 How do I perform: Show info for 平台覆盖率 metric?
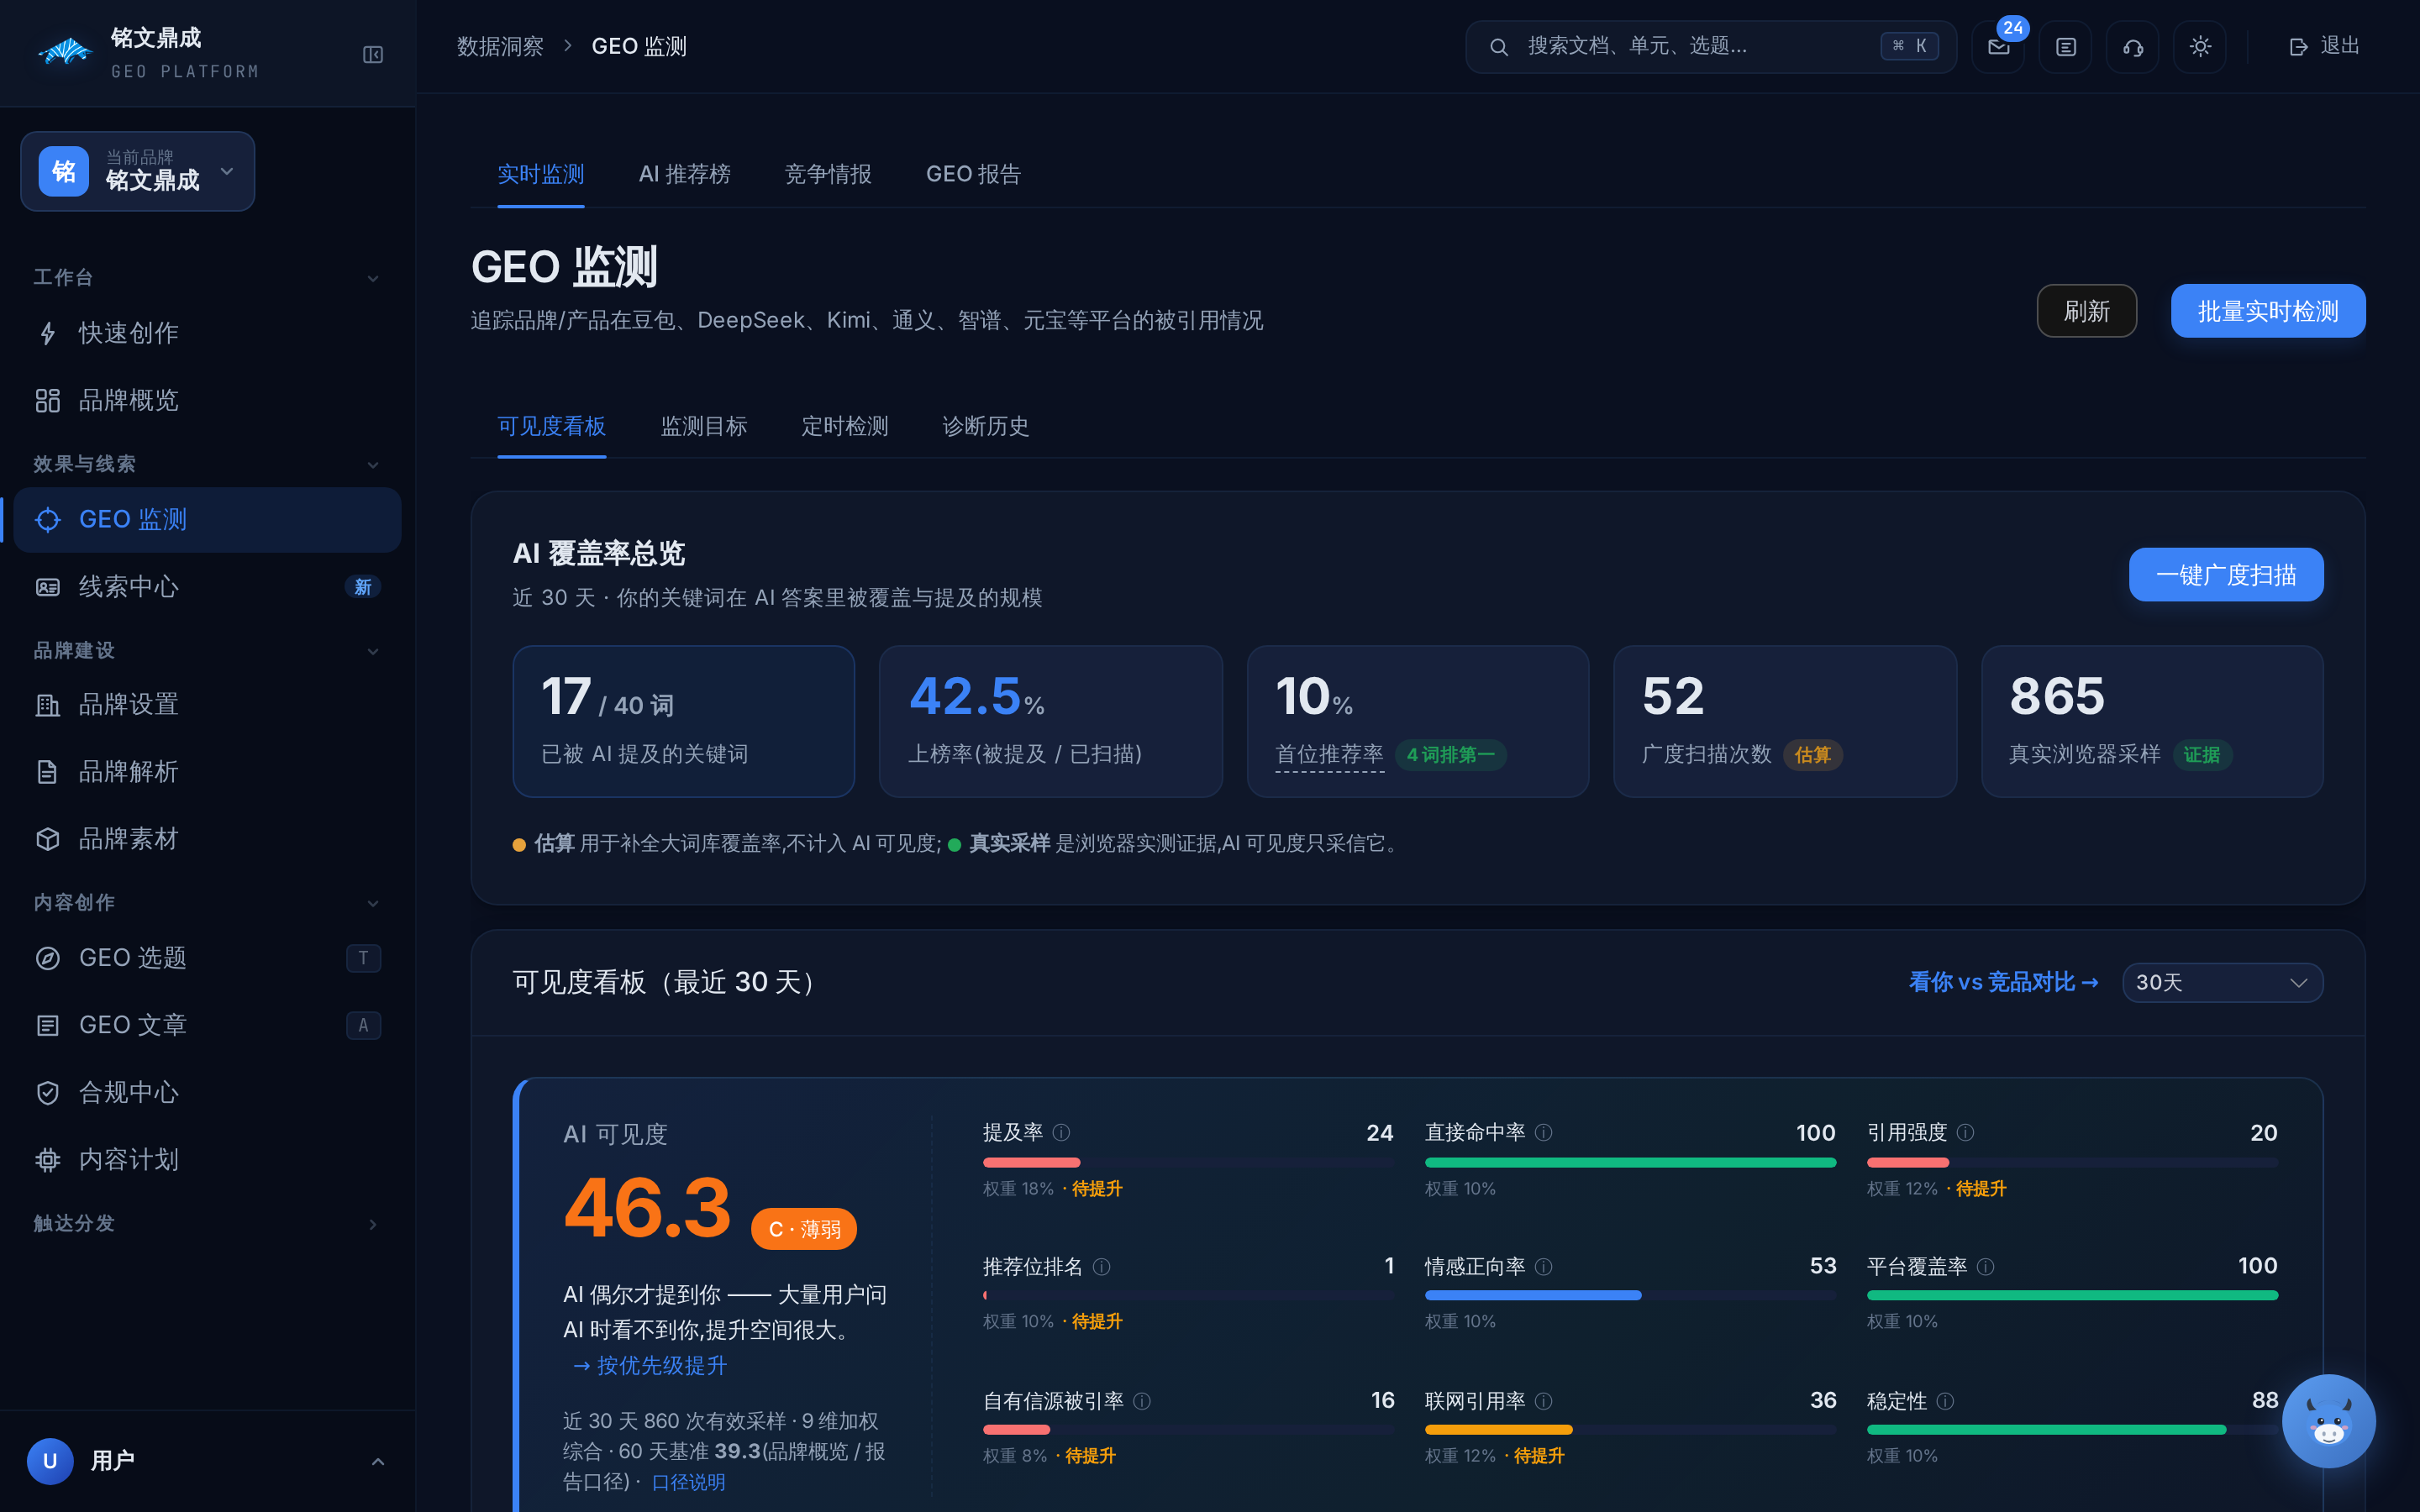1986,1267
